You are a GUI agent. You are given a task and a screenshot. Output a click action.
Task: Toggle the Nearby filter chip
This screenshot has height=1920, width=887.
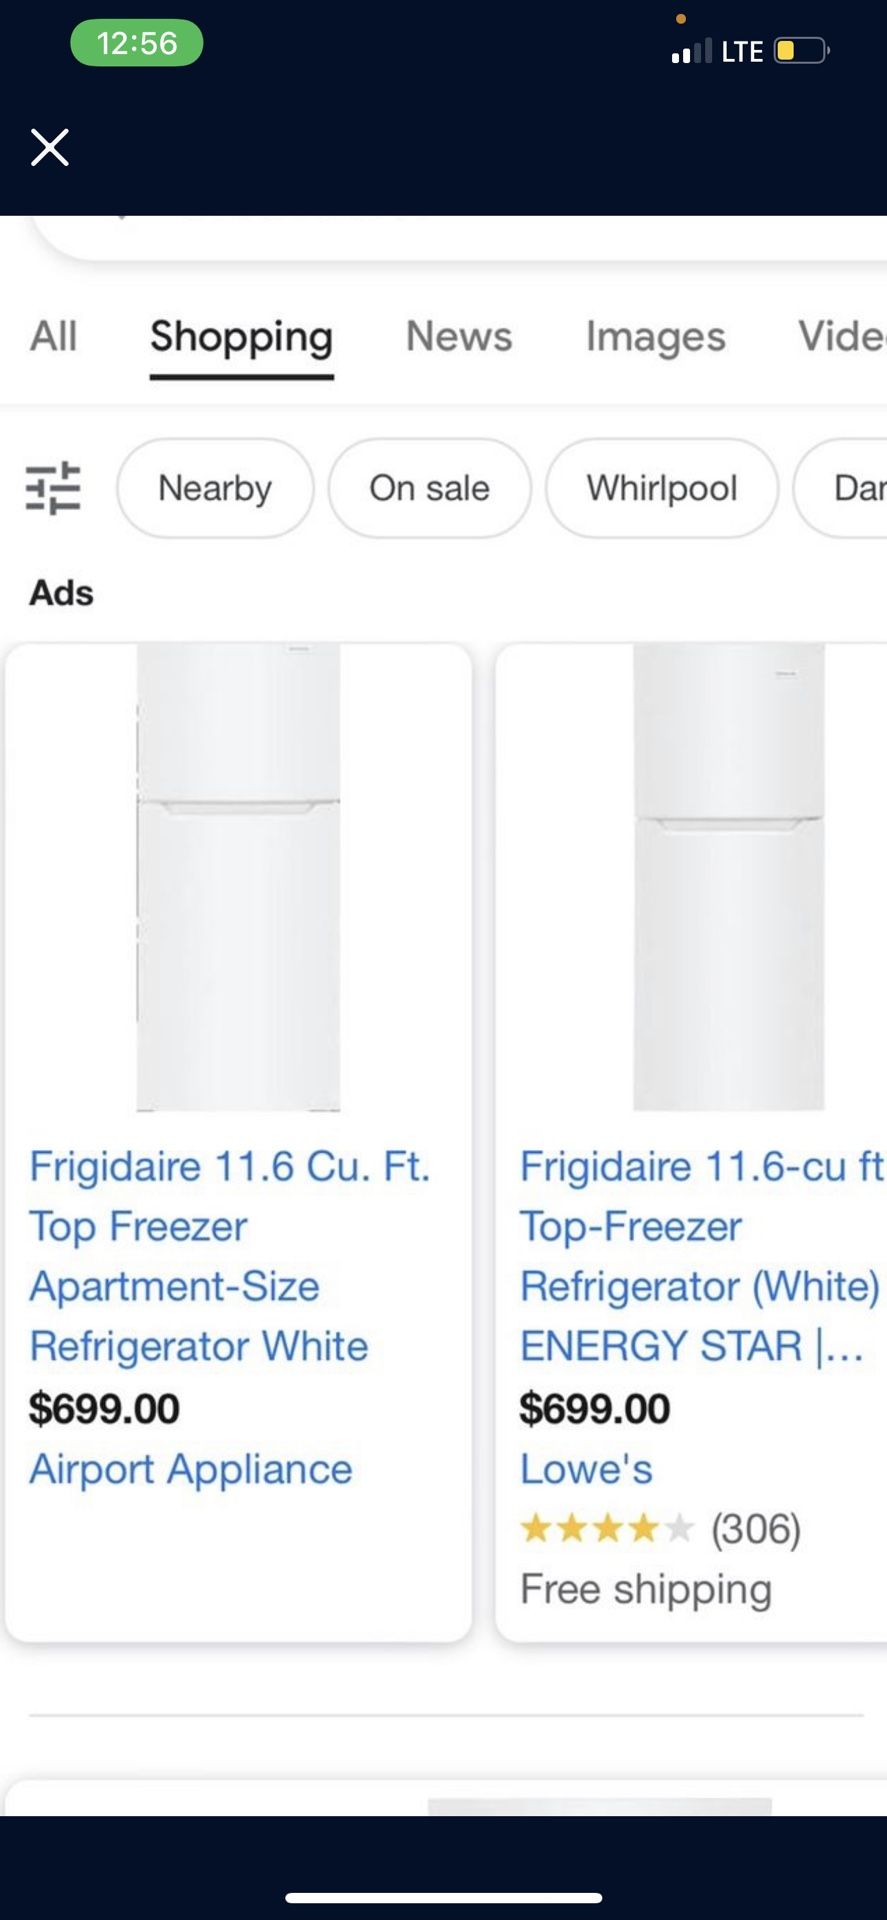pyautogui.click(x=215, y=488)
